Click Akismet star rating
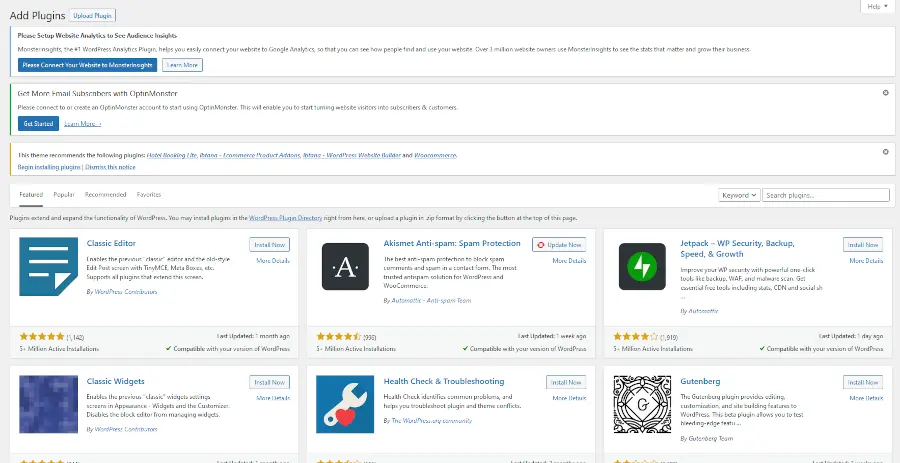The image size is (900, 463). coord(339,336)
